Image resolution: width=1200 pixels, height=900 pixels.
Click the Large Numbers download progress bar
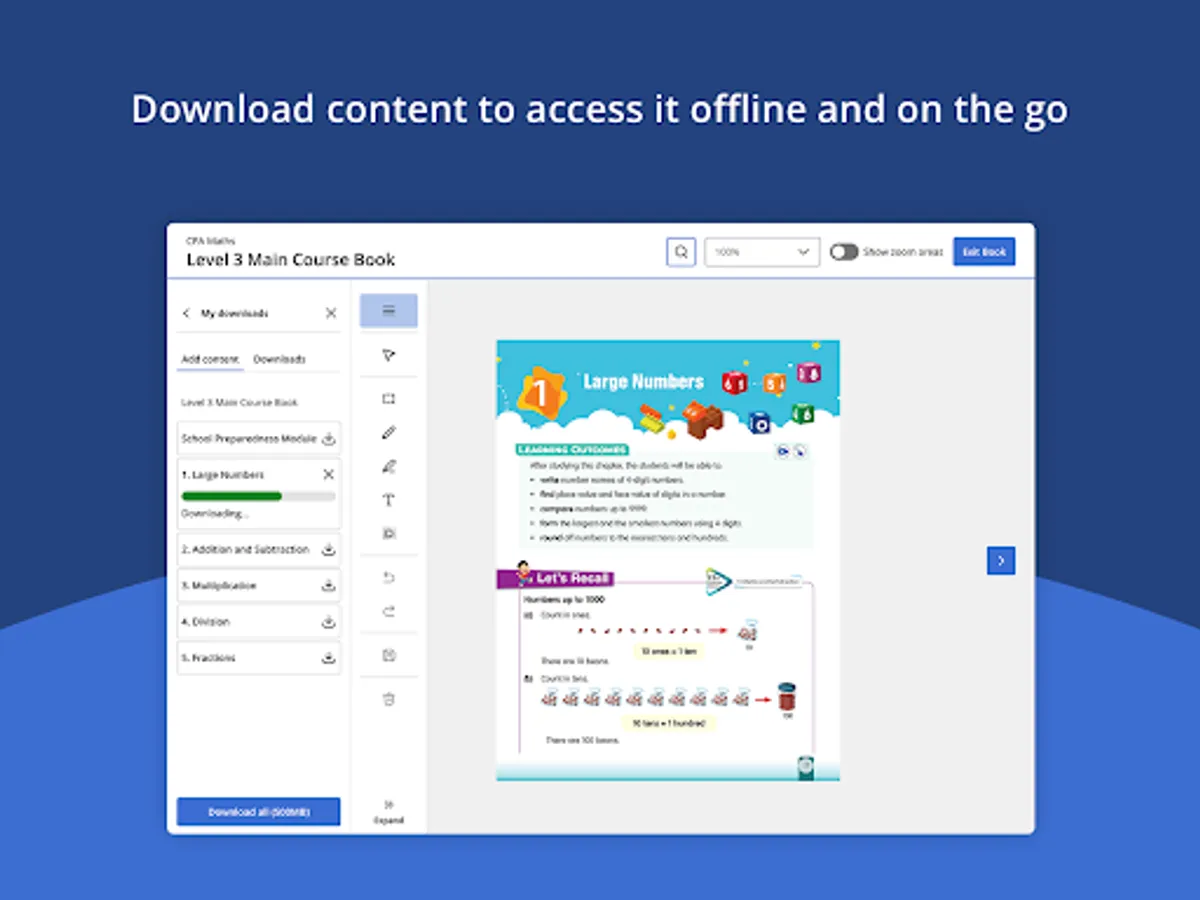pos(258,495)
